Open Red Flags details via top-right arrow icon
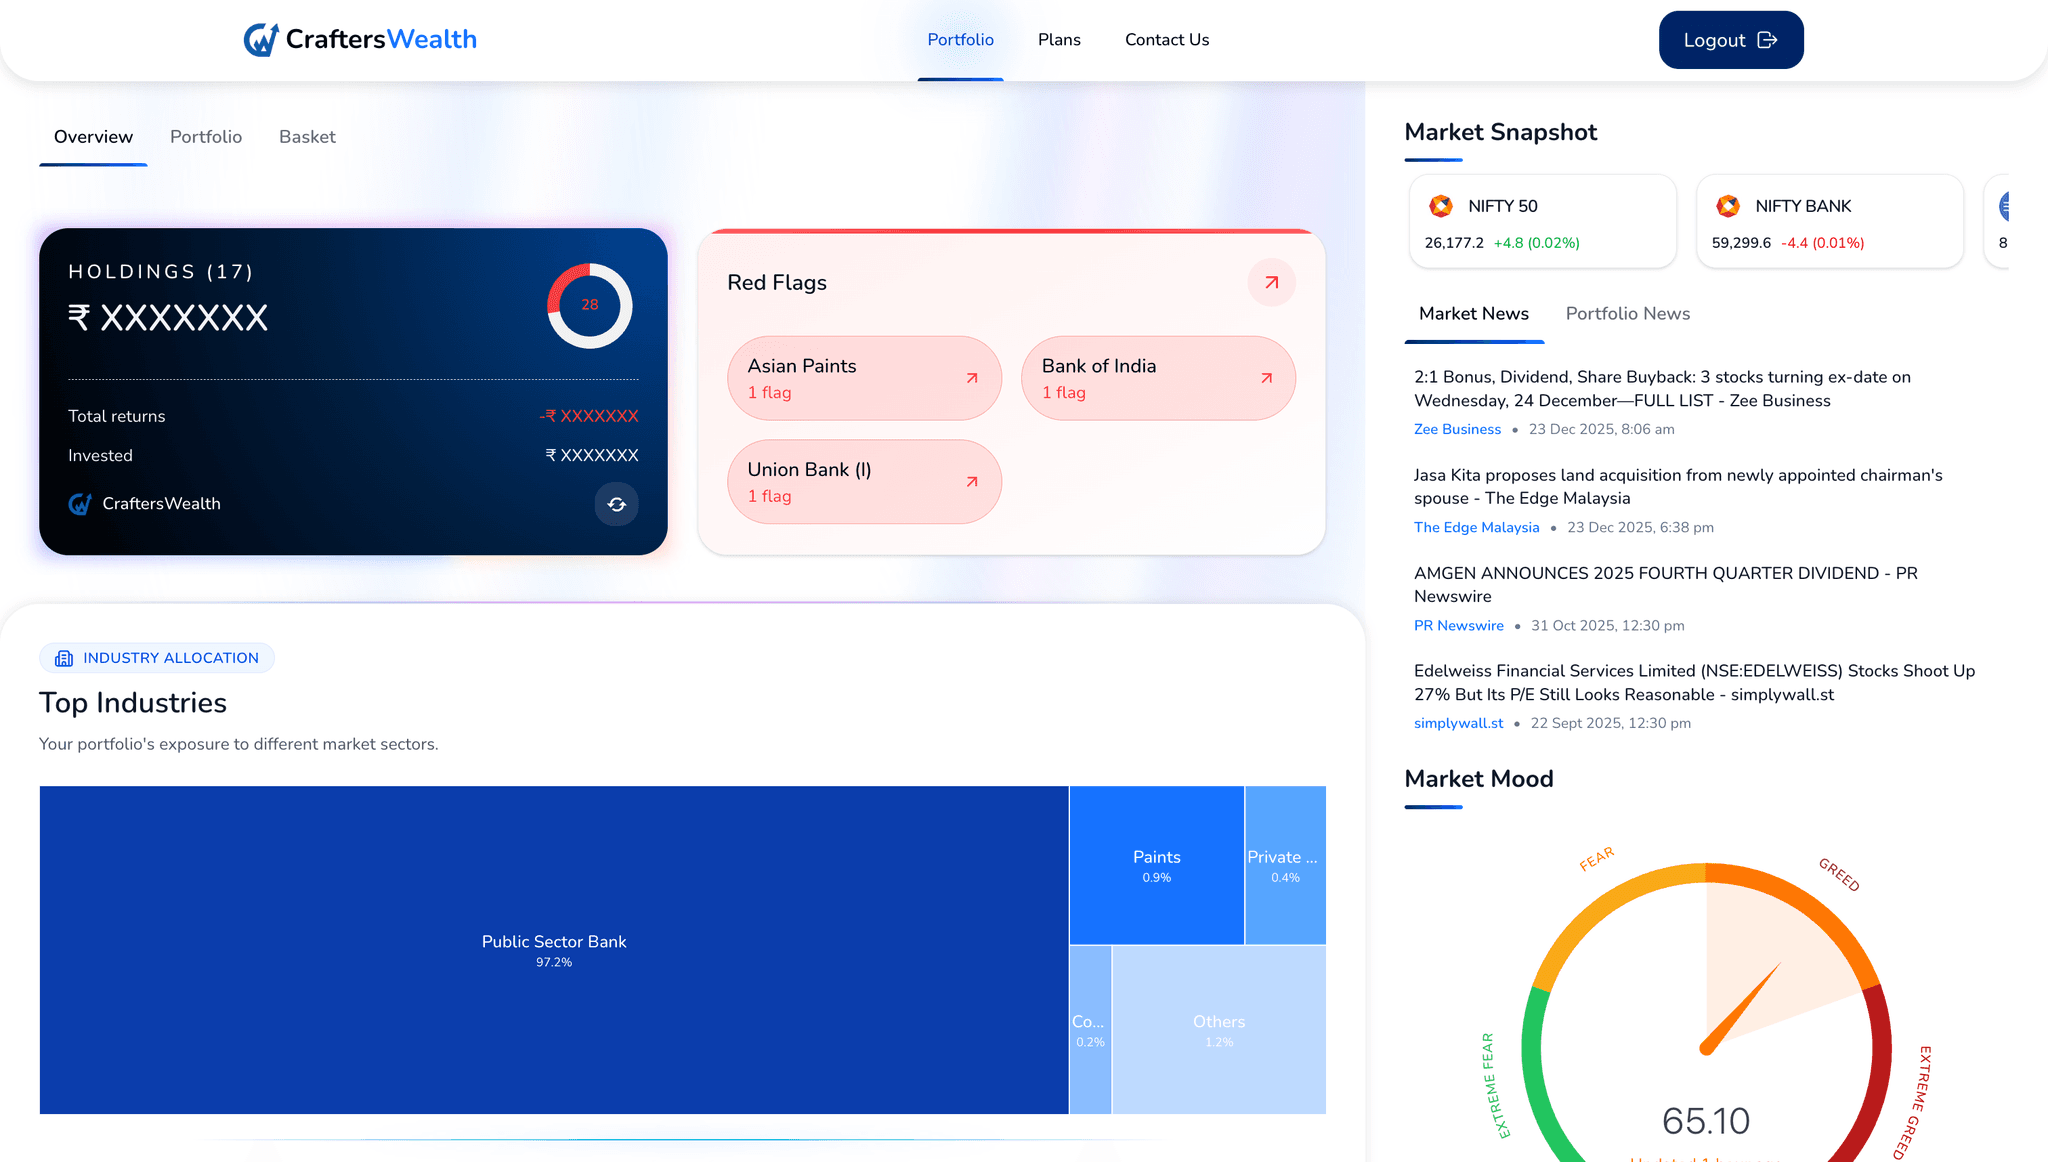 pyautogui.click(x=1270, y=282)
